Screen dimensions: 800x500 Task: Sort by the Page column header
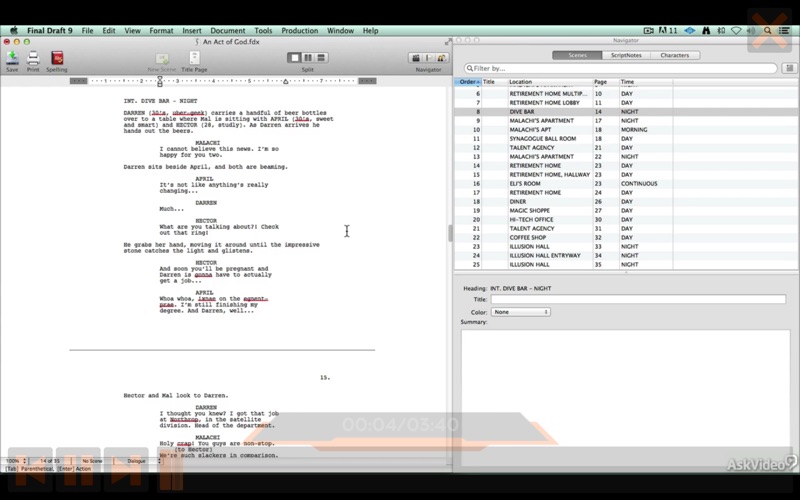(x=606, y=82)
